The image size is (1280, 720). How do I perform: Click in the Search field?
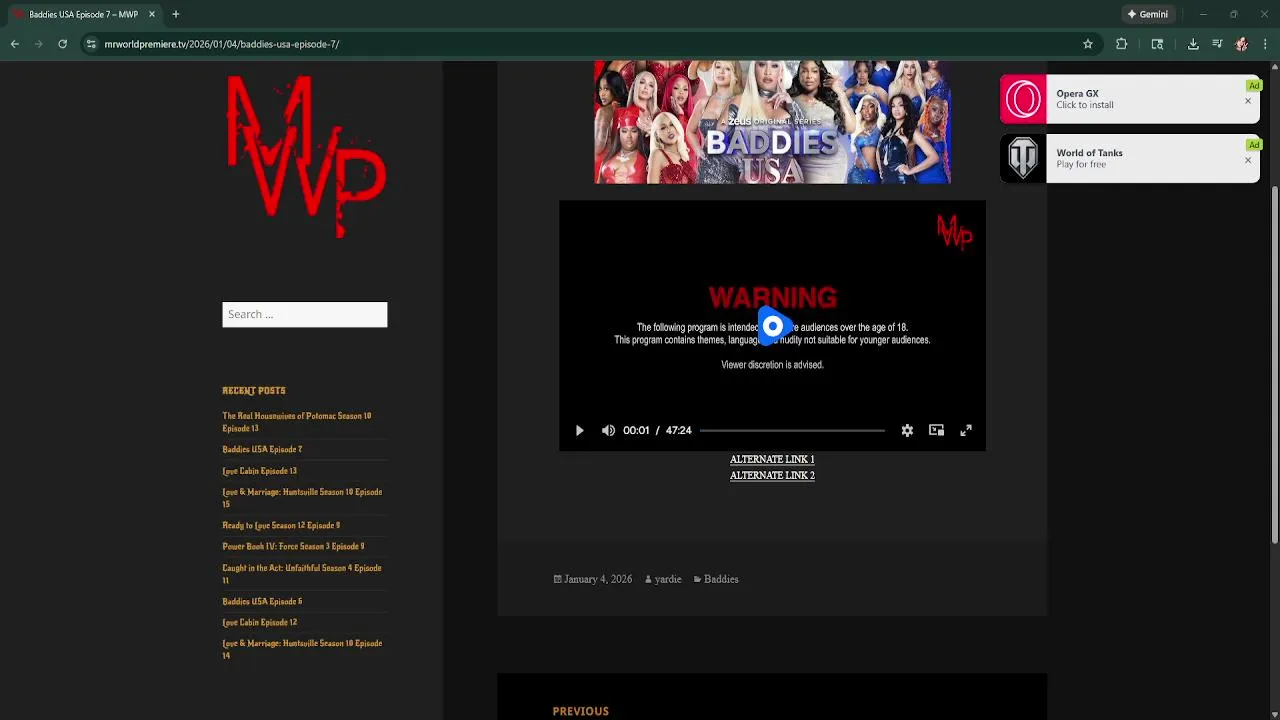tap(304, 314)
